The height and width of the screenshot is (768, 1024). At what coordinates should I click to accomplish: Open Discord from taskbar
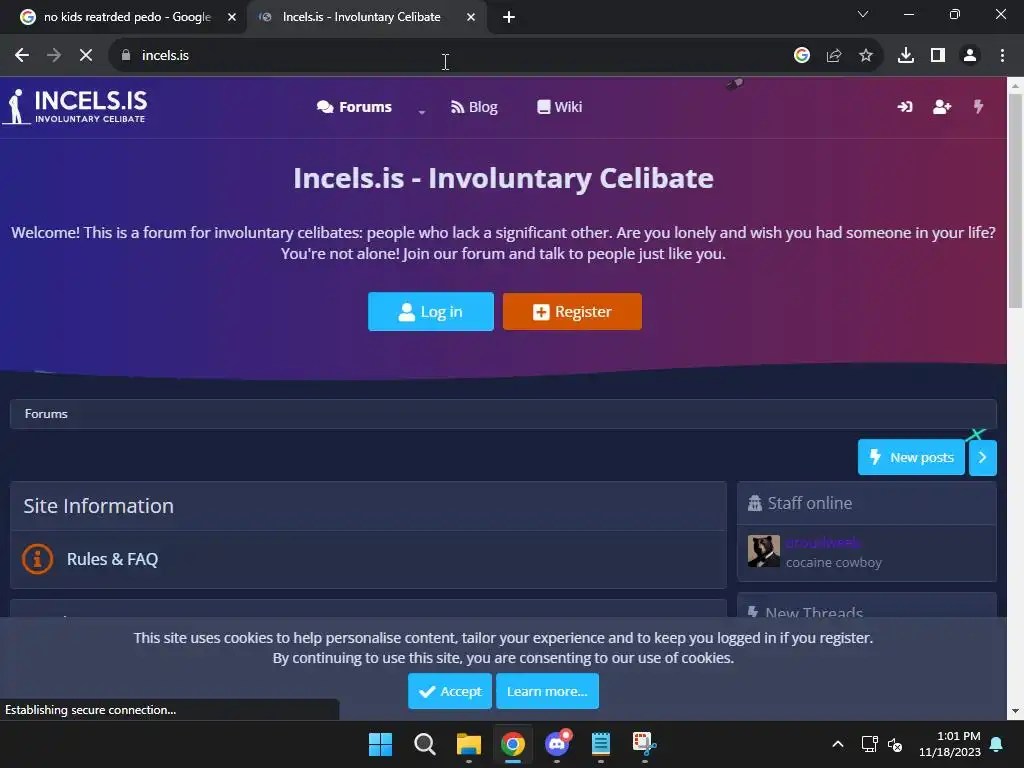pyautogui.click(x=557, y=743)
